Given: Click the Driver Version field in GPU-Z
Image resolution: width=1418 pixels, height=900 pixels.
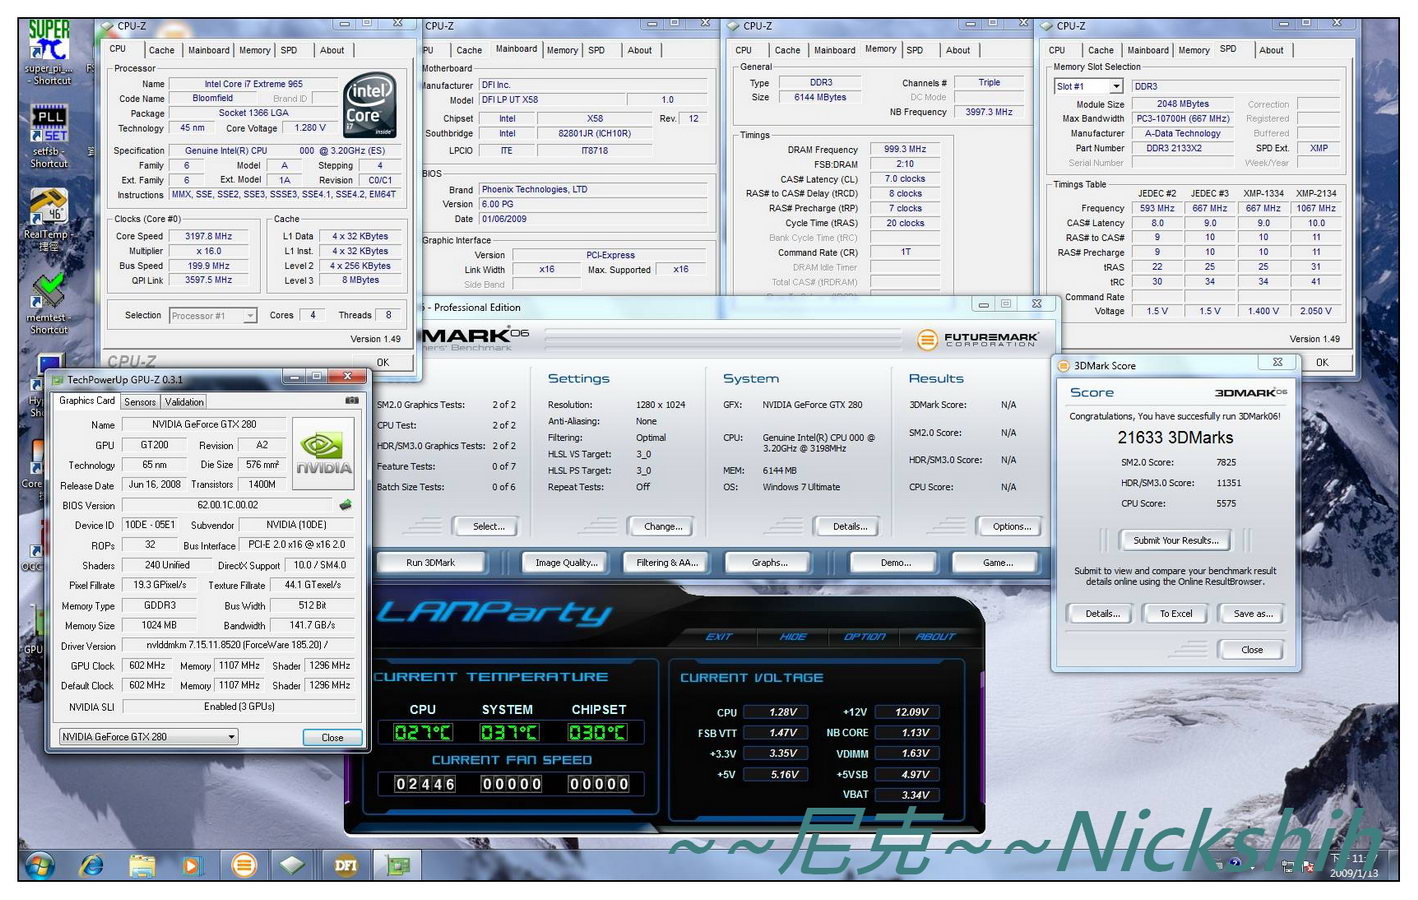Looking at the screenshot, I should [239, 646].
